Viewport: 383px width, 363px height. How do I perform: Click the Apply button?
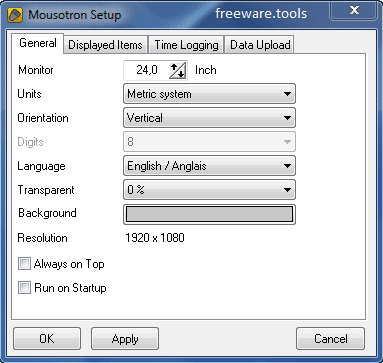pos(125,339)
